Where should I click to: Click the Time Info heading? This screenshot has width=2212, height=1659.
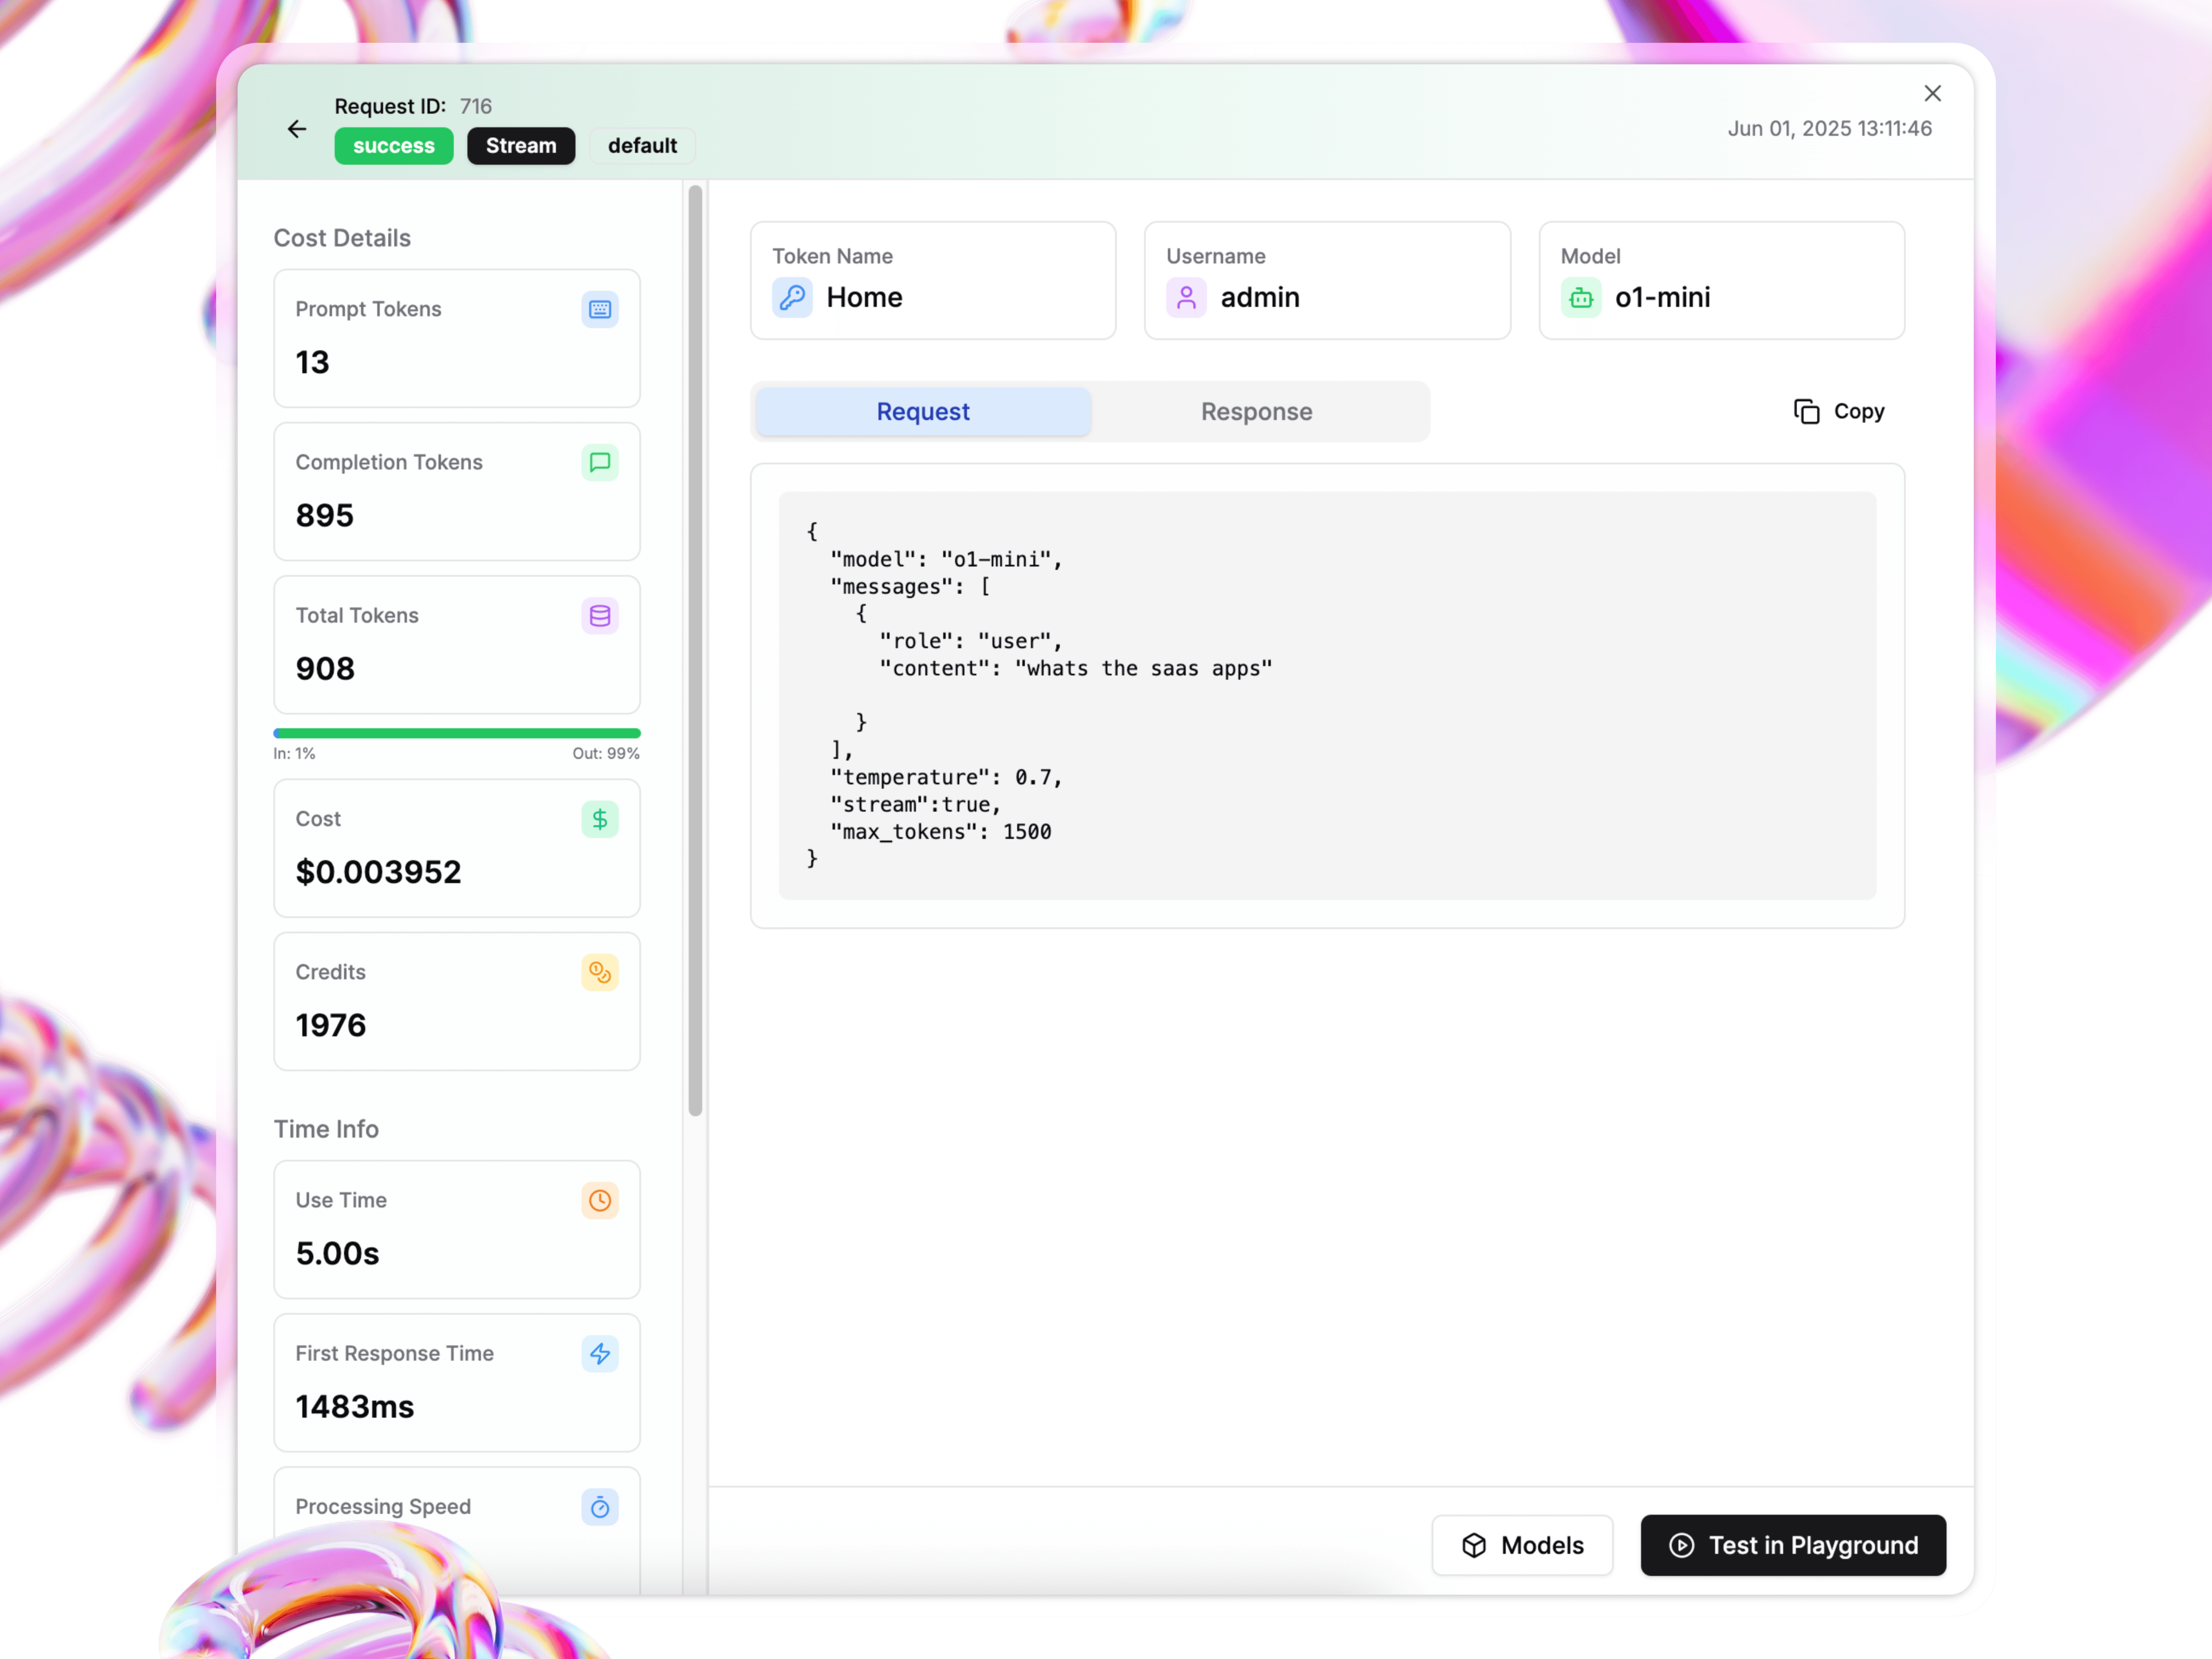326,1129
